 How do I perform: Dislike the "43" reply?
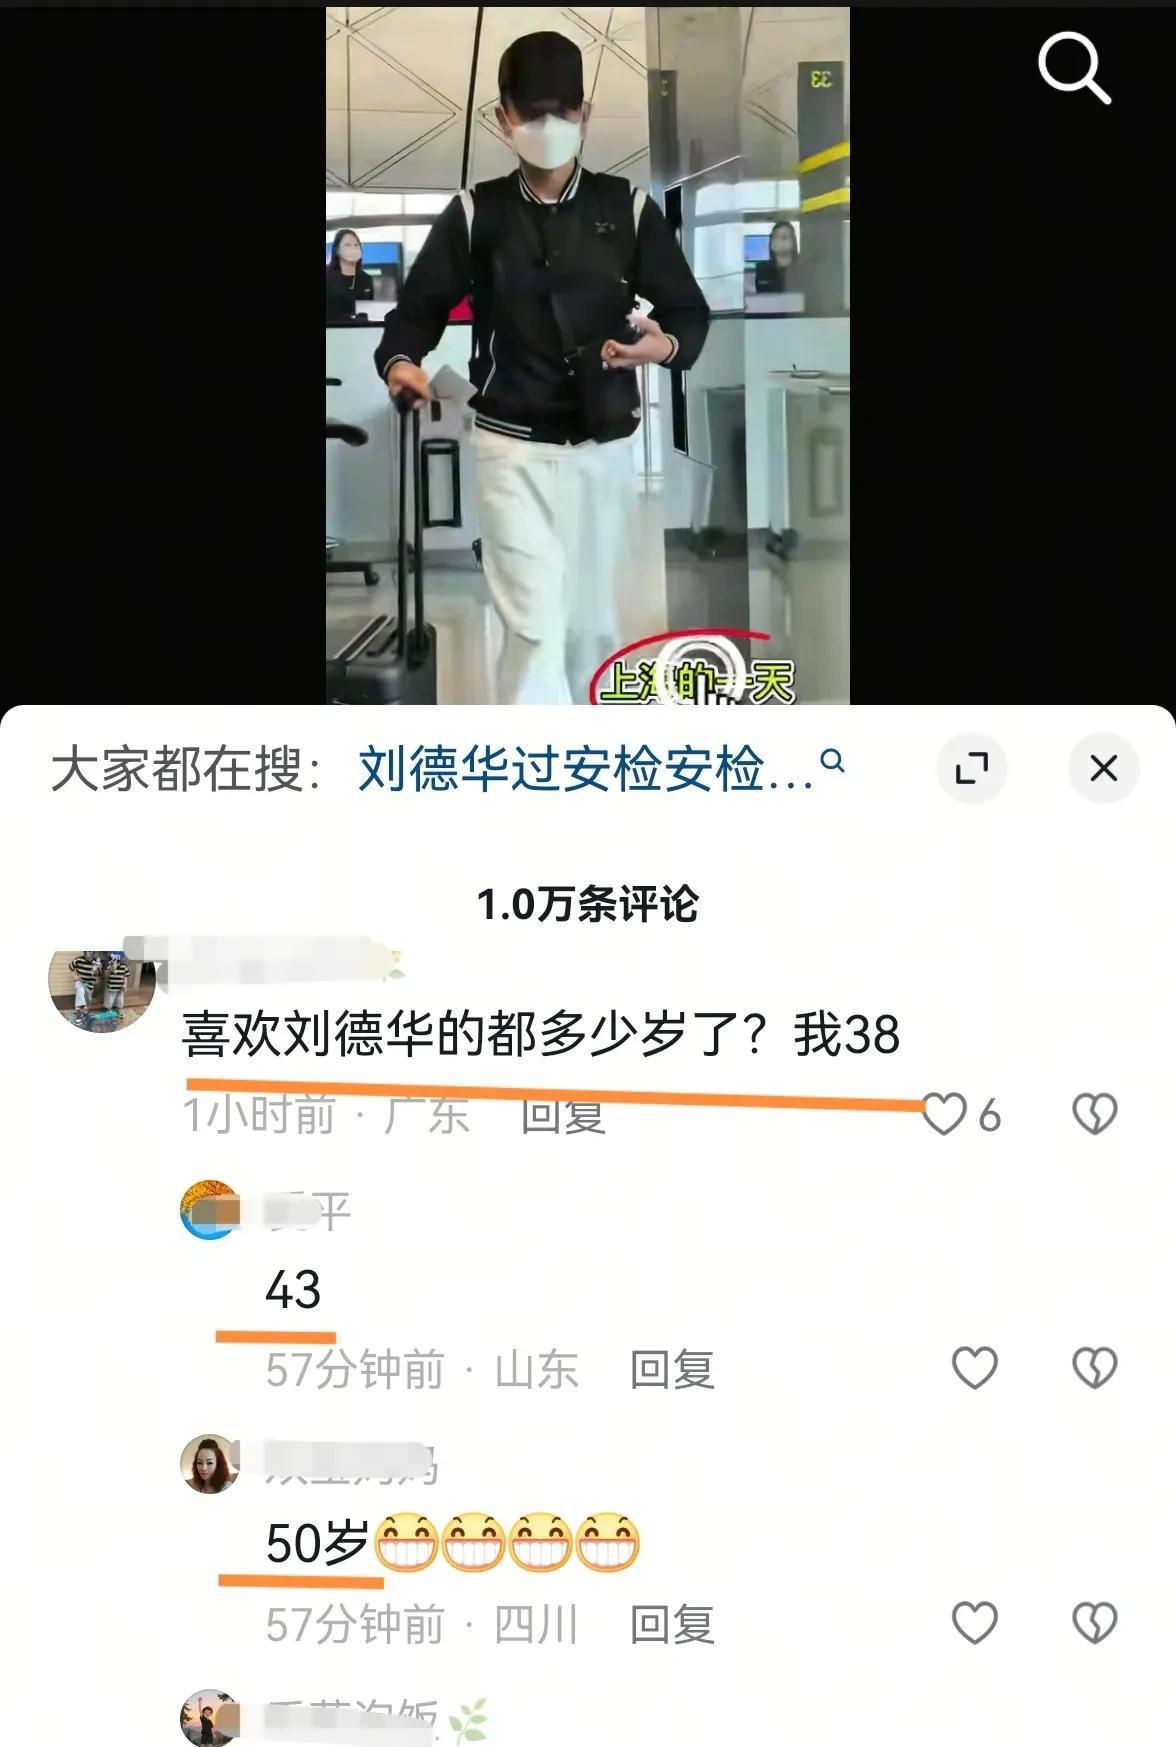pos(1094,1368)
